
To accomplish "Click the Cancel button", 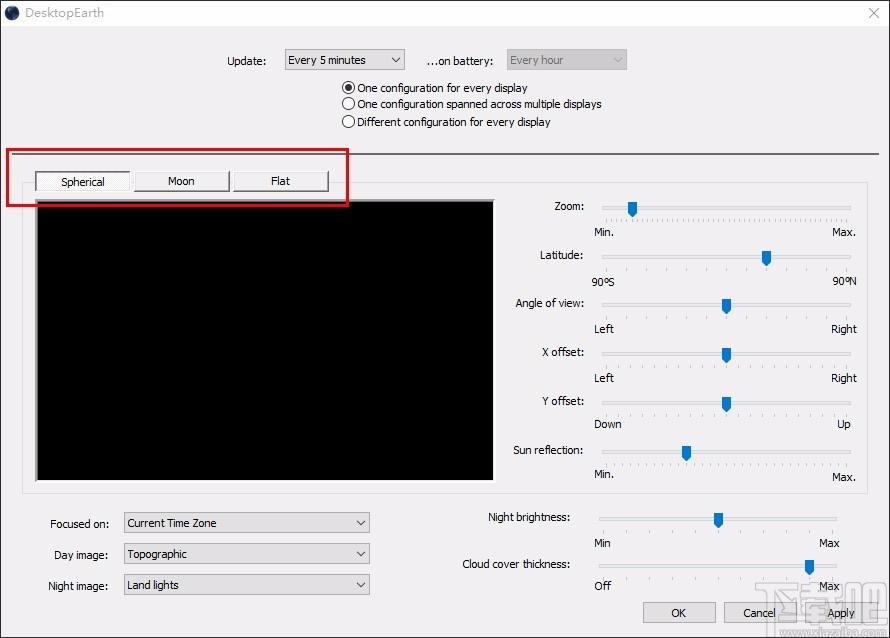I will click(759, 613).
